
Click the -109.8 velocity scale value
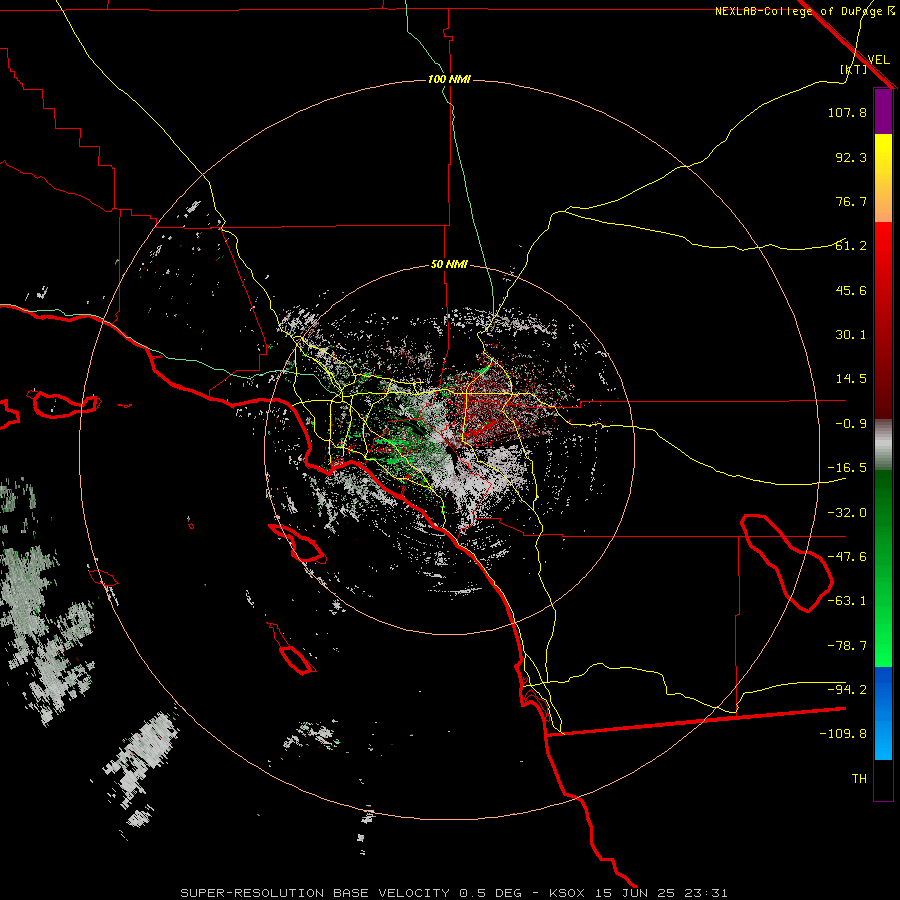click(843, 734)
